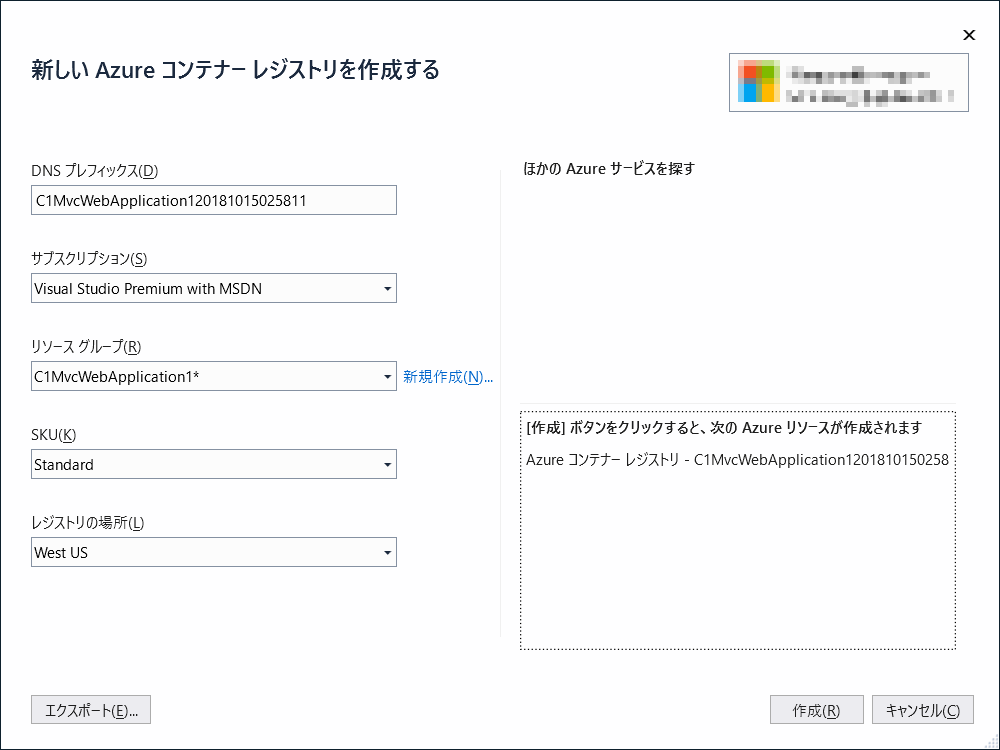Click the 新規作成(N)... link
Image resolution: width=1000 pixels, height=750 pixels.
(x=448, y=377)
